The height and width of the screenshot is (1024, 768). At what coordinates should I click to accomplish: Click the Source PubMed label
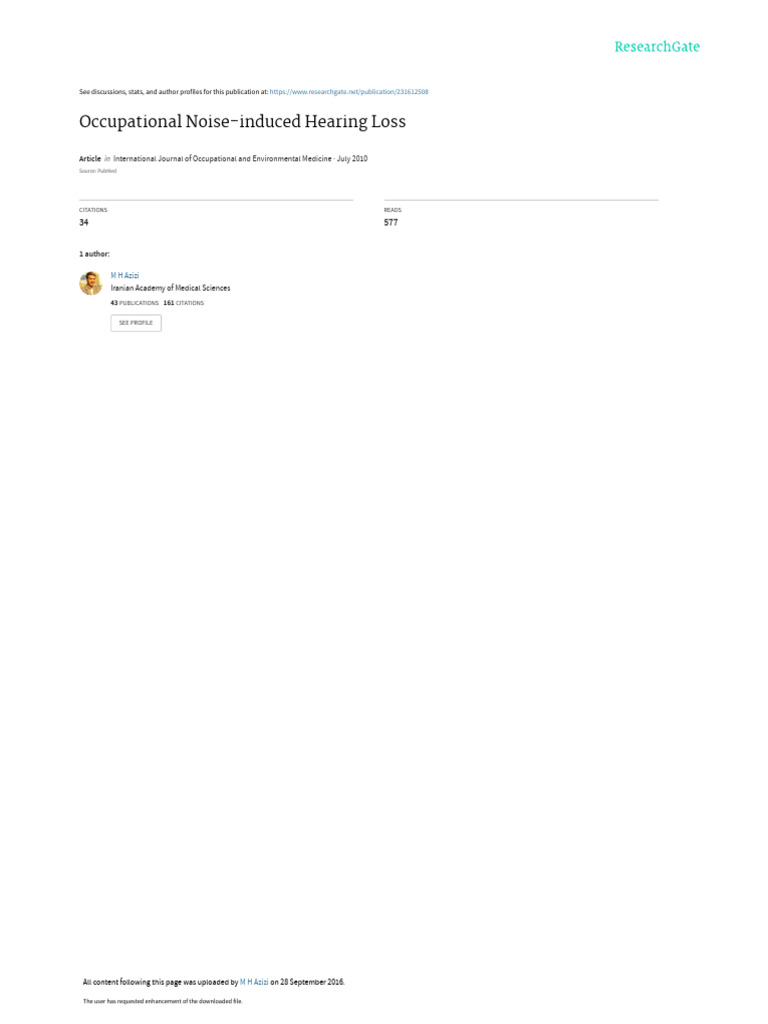pos(98,171)
